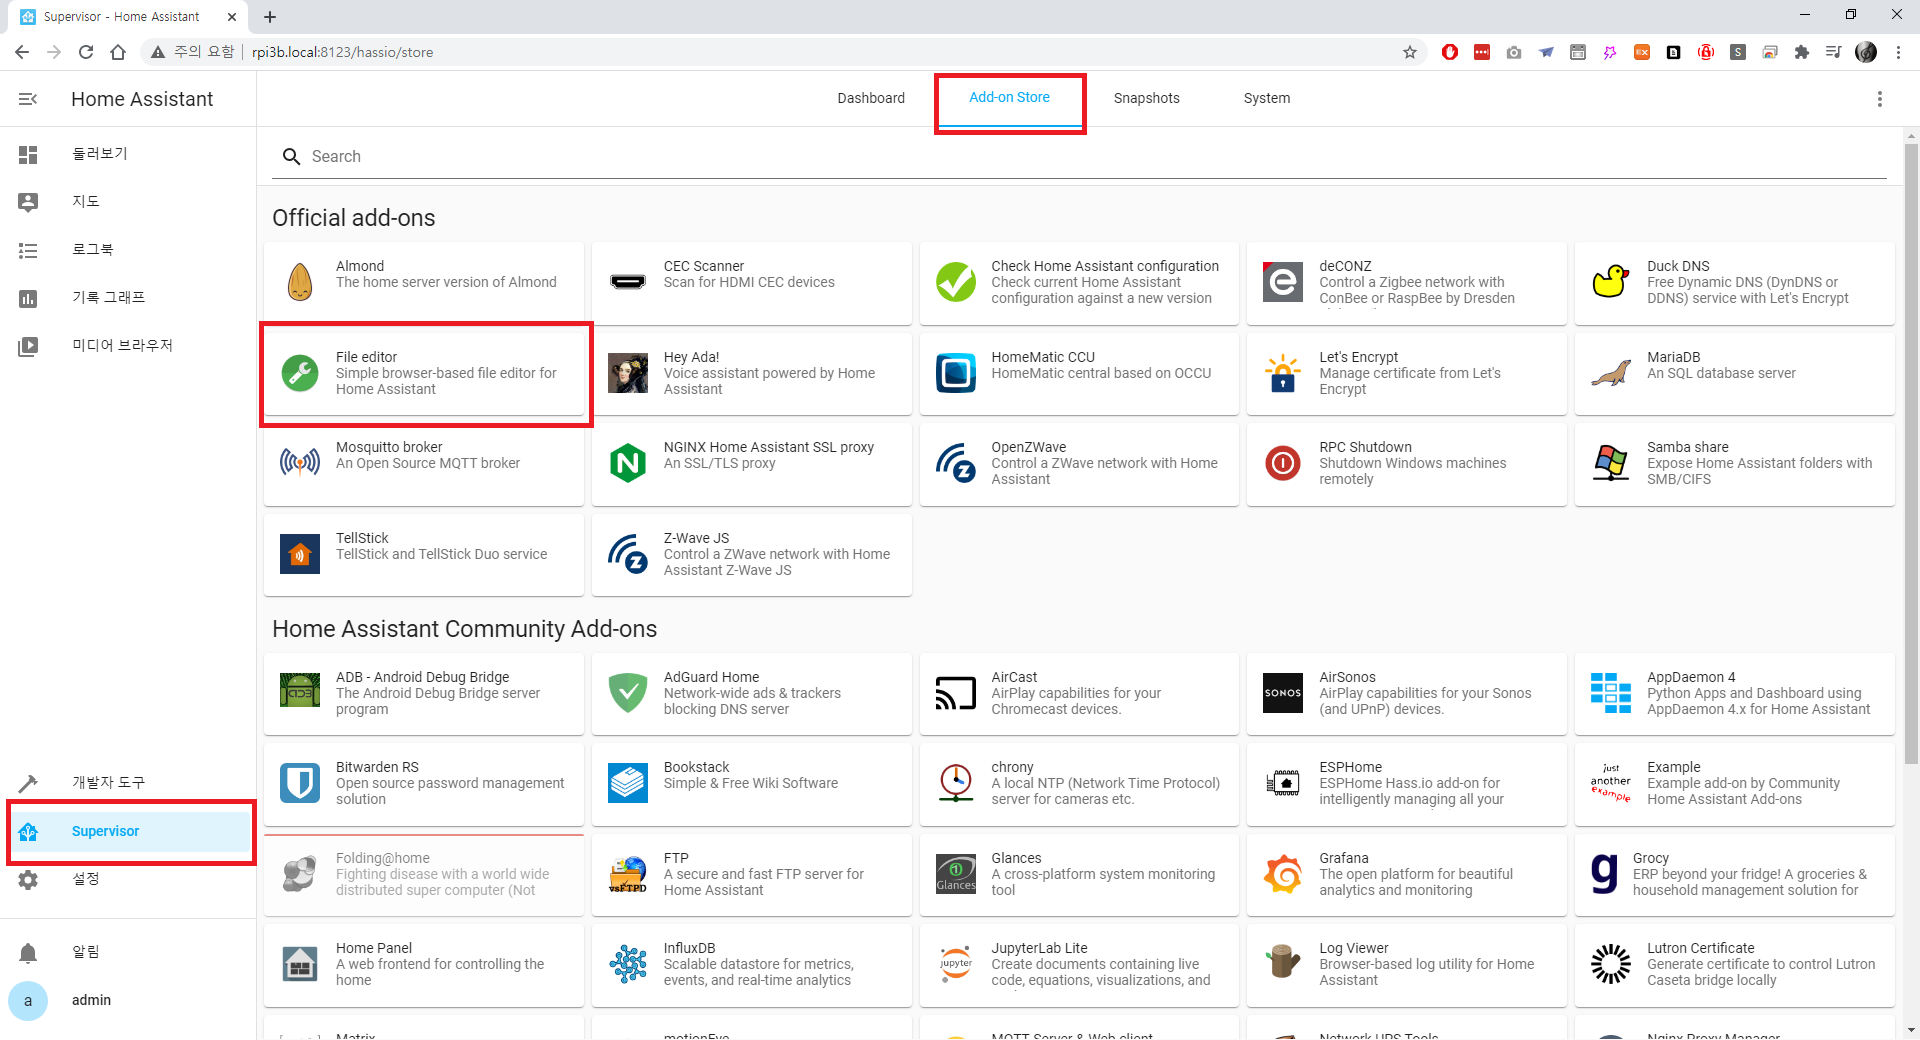Open the OpenZWave add-on icon
Viewport: 1920px width, 1040px height.
coord(956,463)
